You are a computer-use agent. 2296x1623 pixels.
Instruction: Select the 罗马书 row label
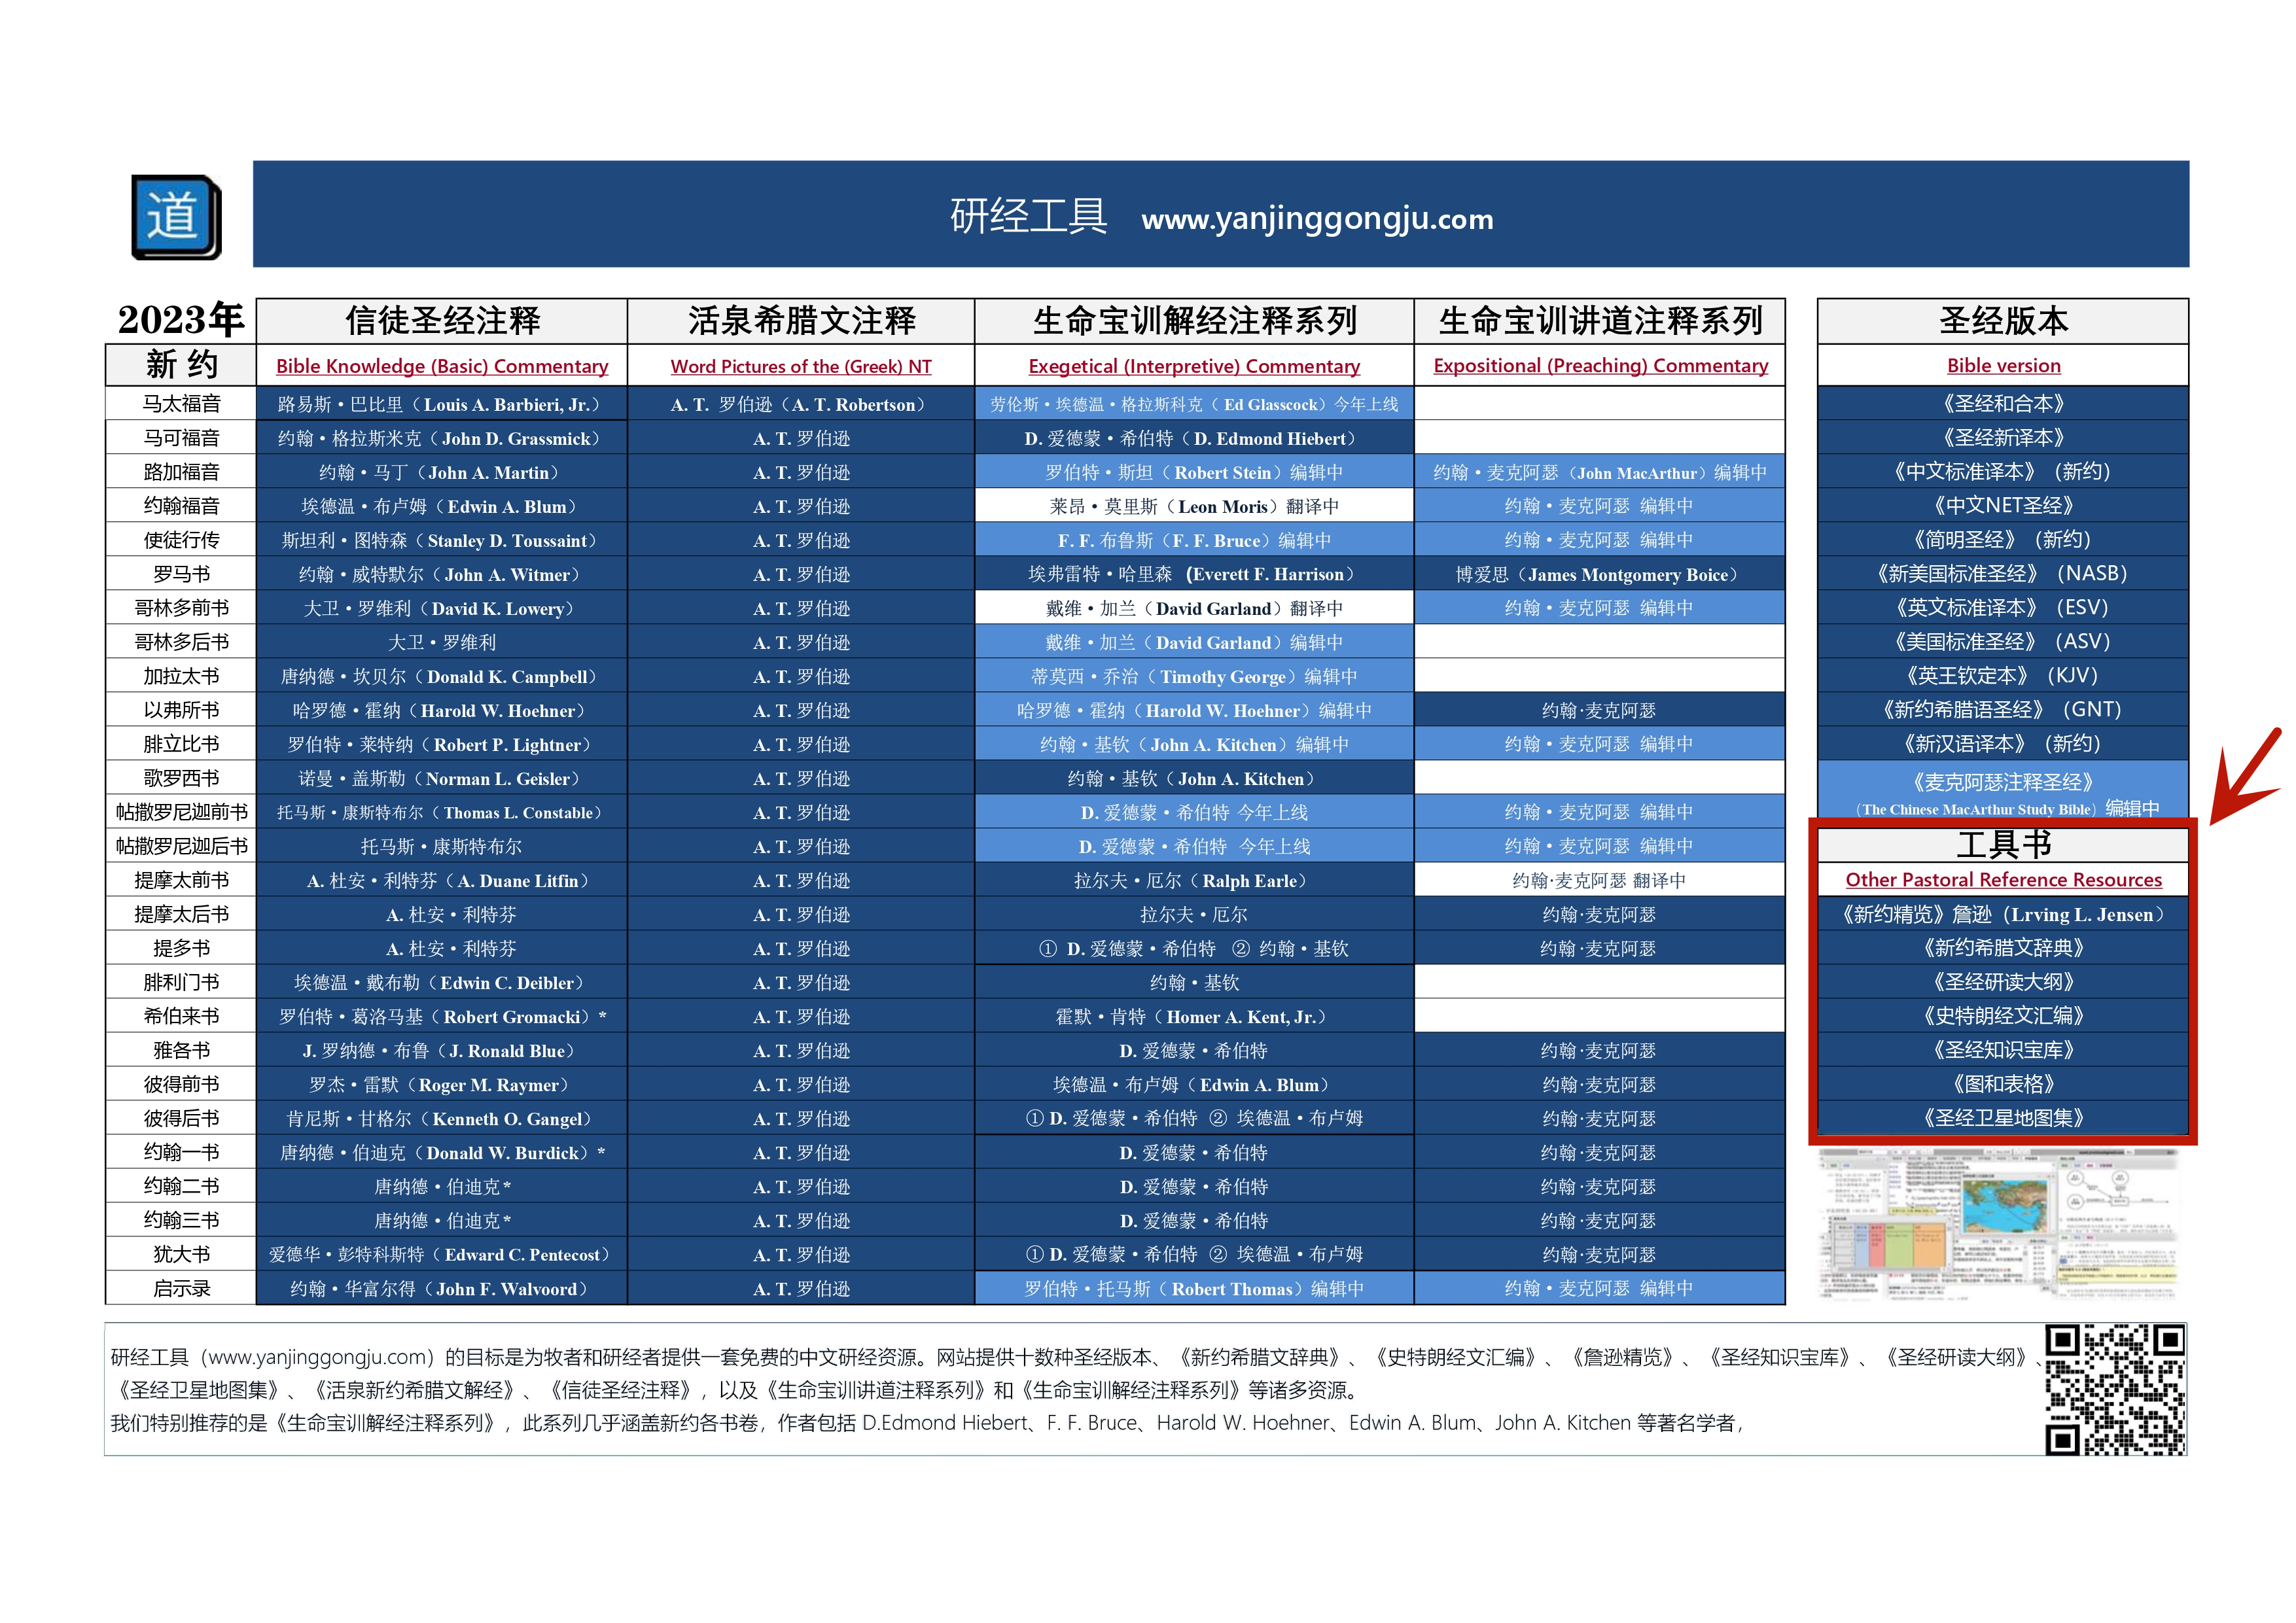181,574
